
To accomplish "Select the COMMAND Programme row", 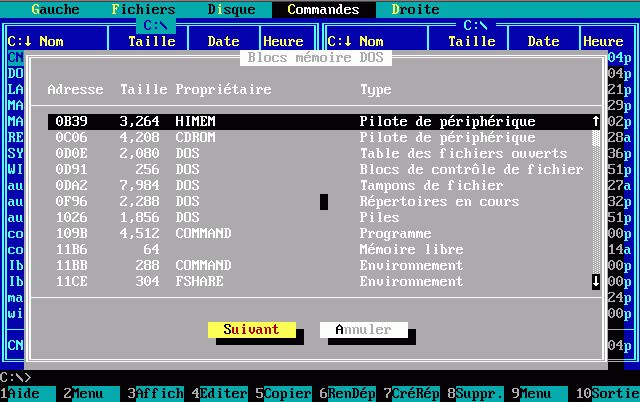I will click(x=318, y=233).
